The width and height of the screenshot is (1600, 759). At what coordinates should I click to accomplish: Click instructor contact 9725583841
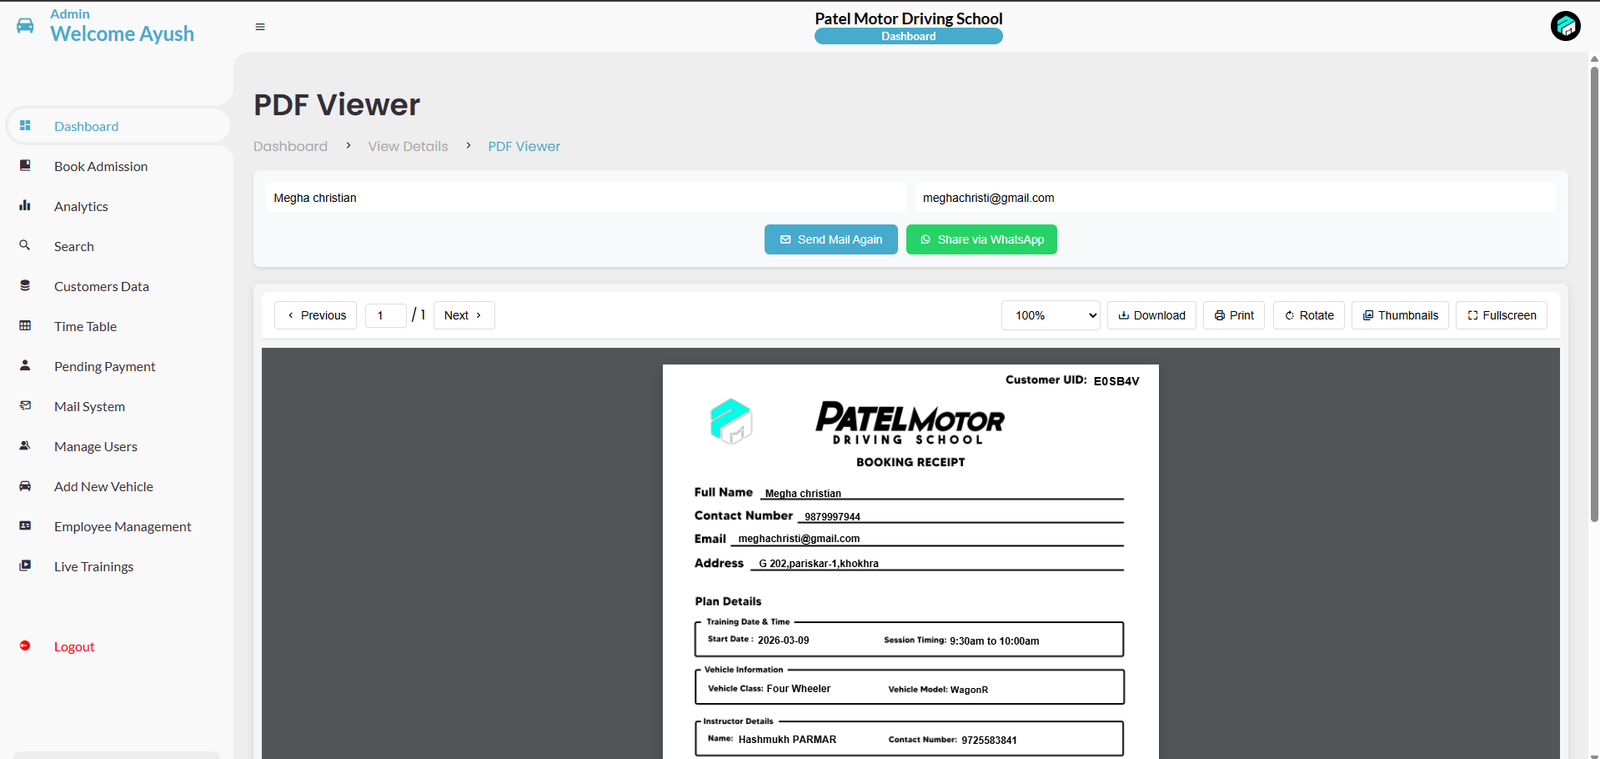989,741
